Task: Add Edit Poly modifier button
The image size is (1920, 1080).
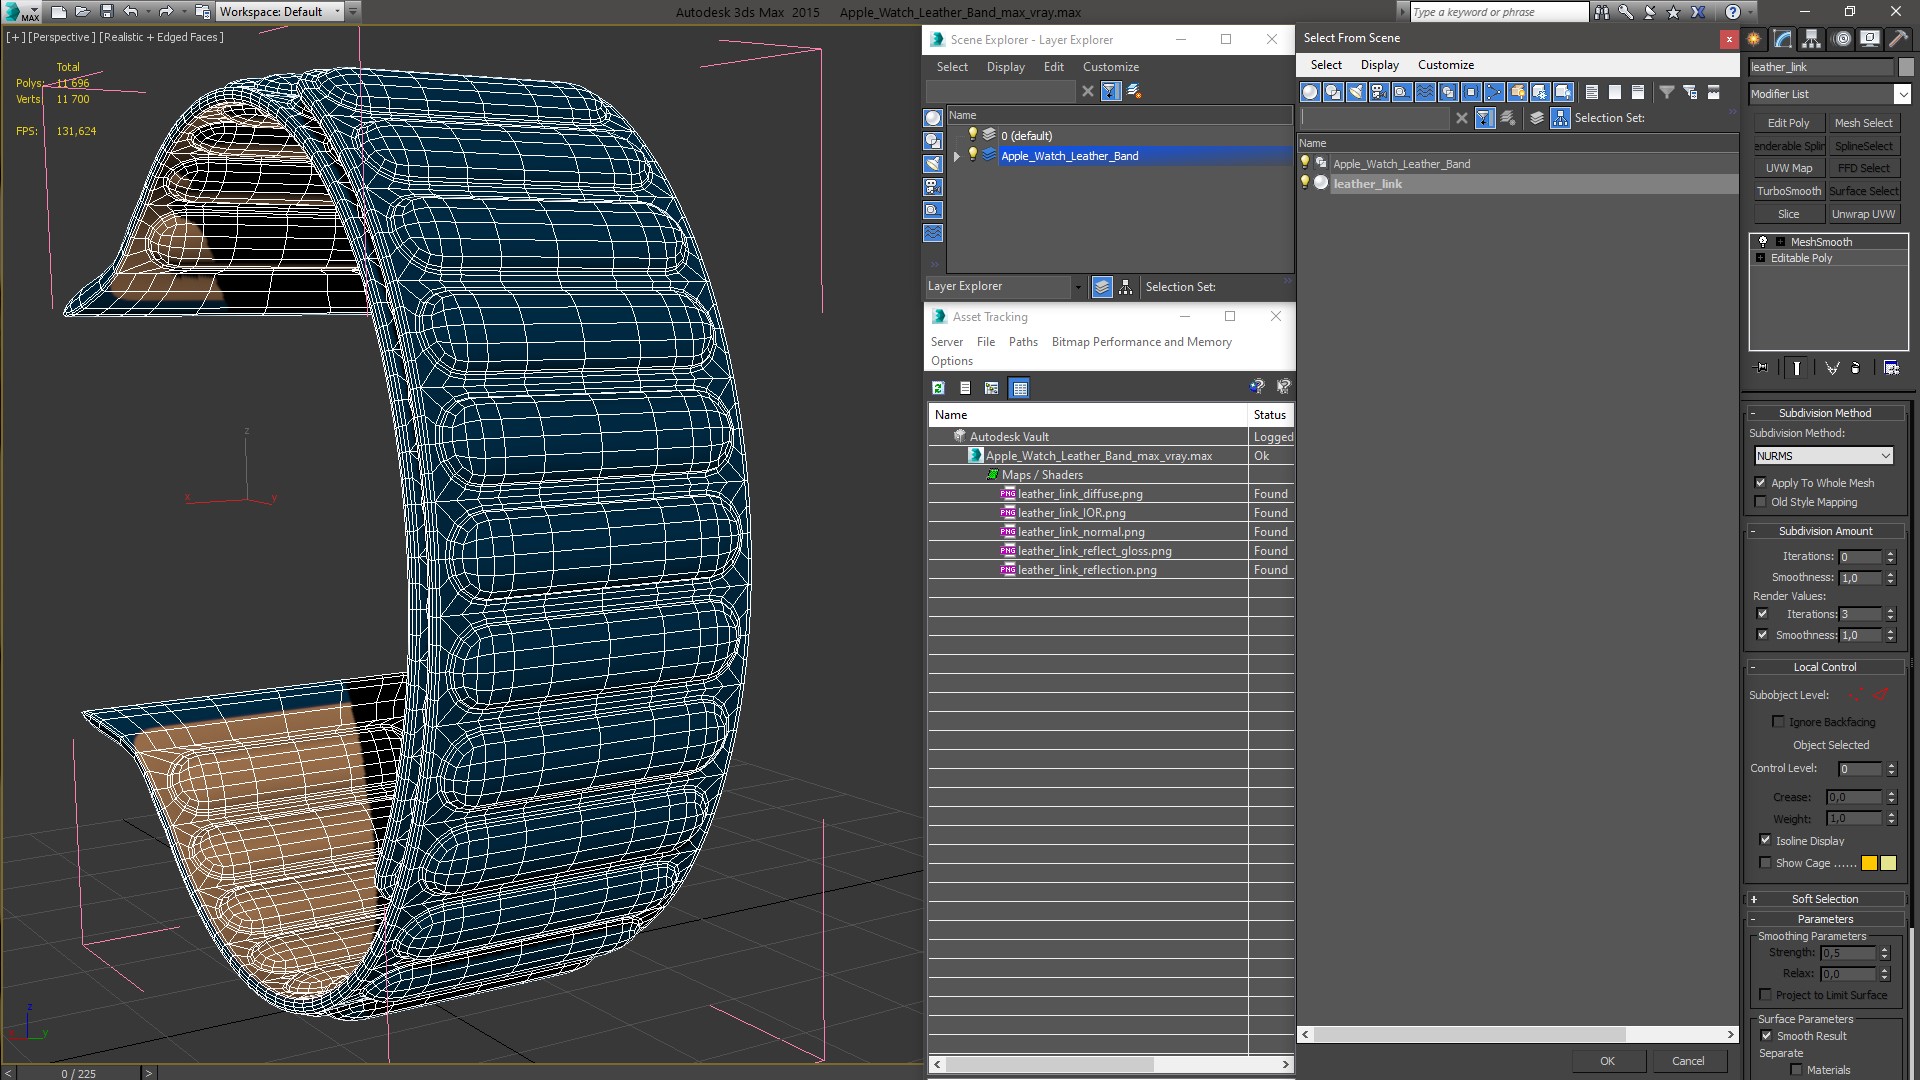Action: 1788,123
